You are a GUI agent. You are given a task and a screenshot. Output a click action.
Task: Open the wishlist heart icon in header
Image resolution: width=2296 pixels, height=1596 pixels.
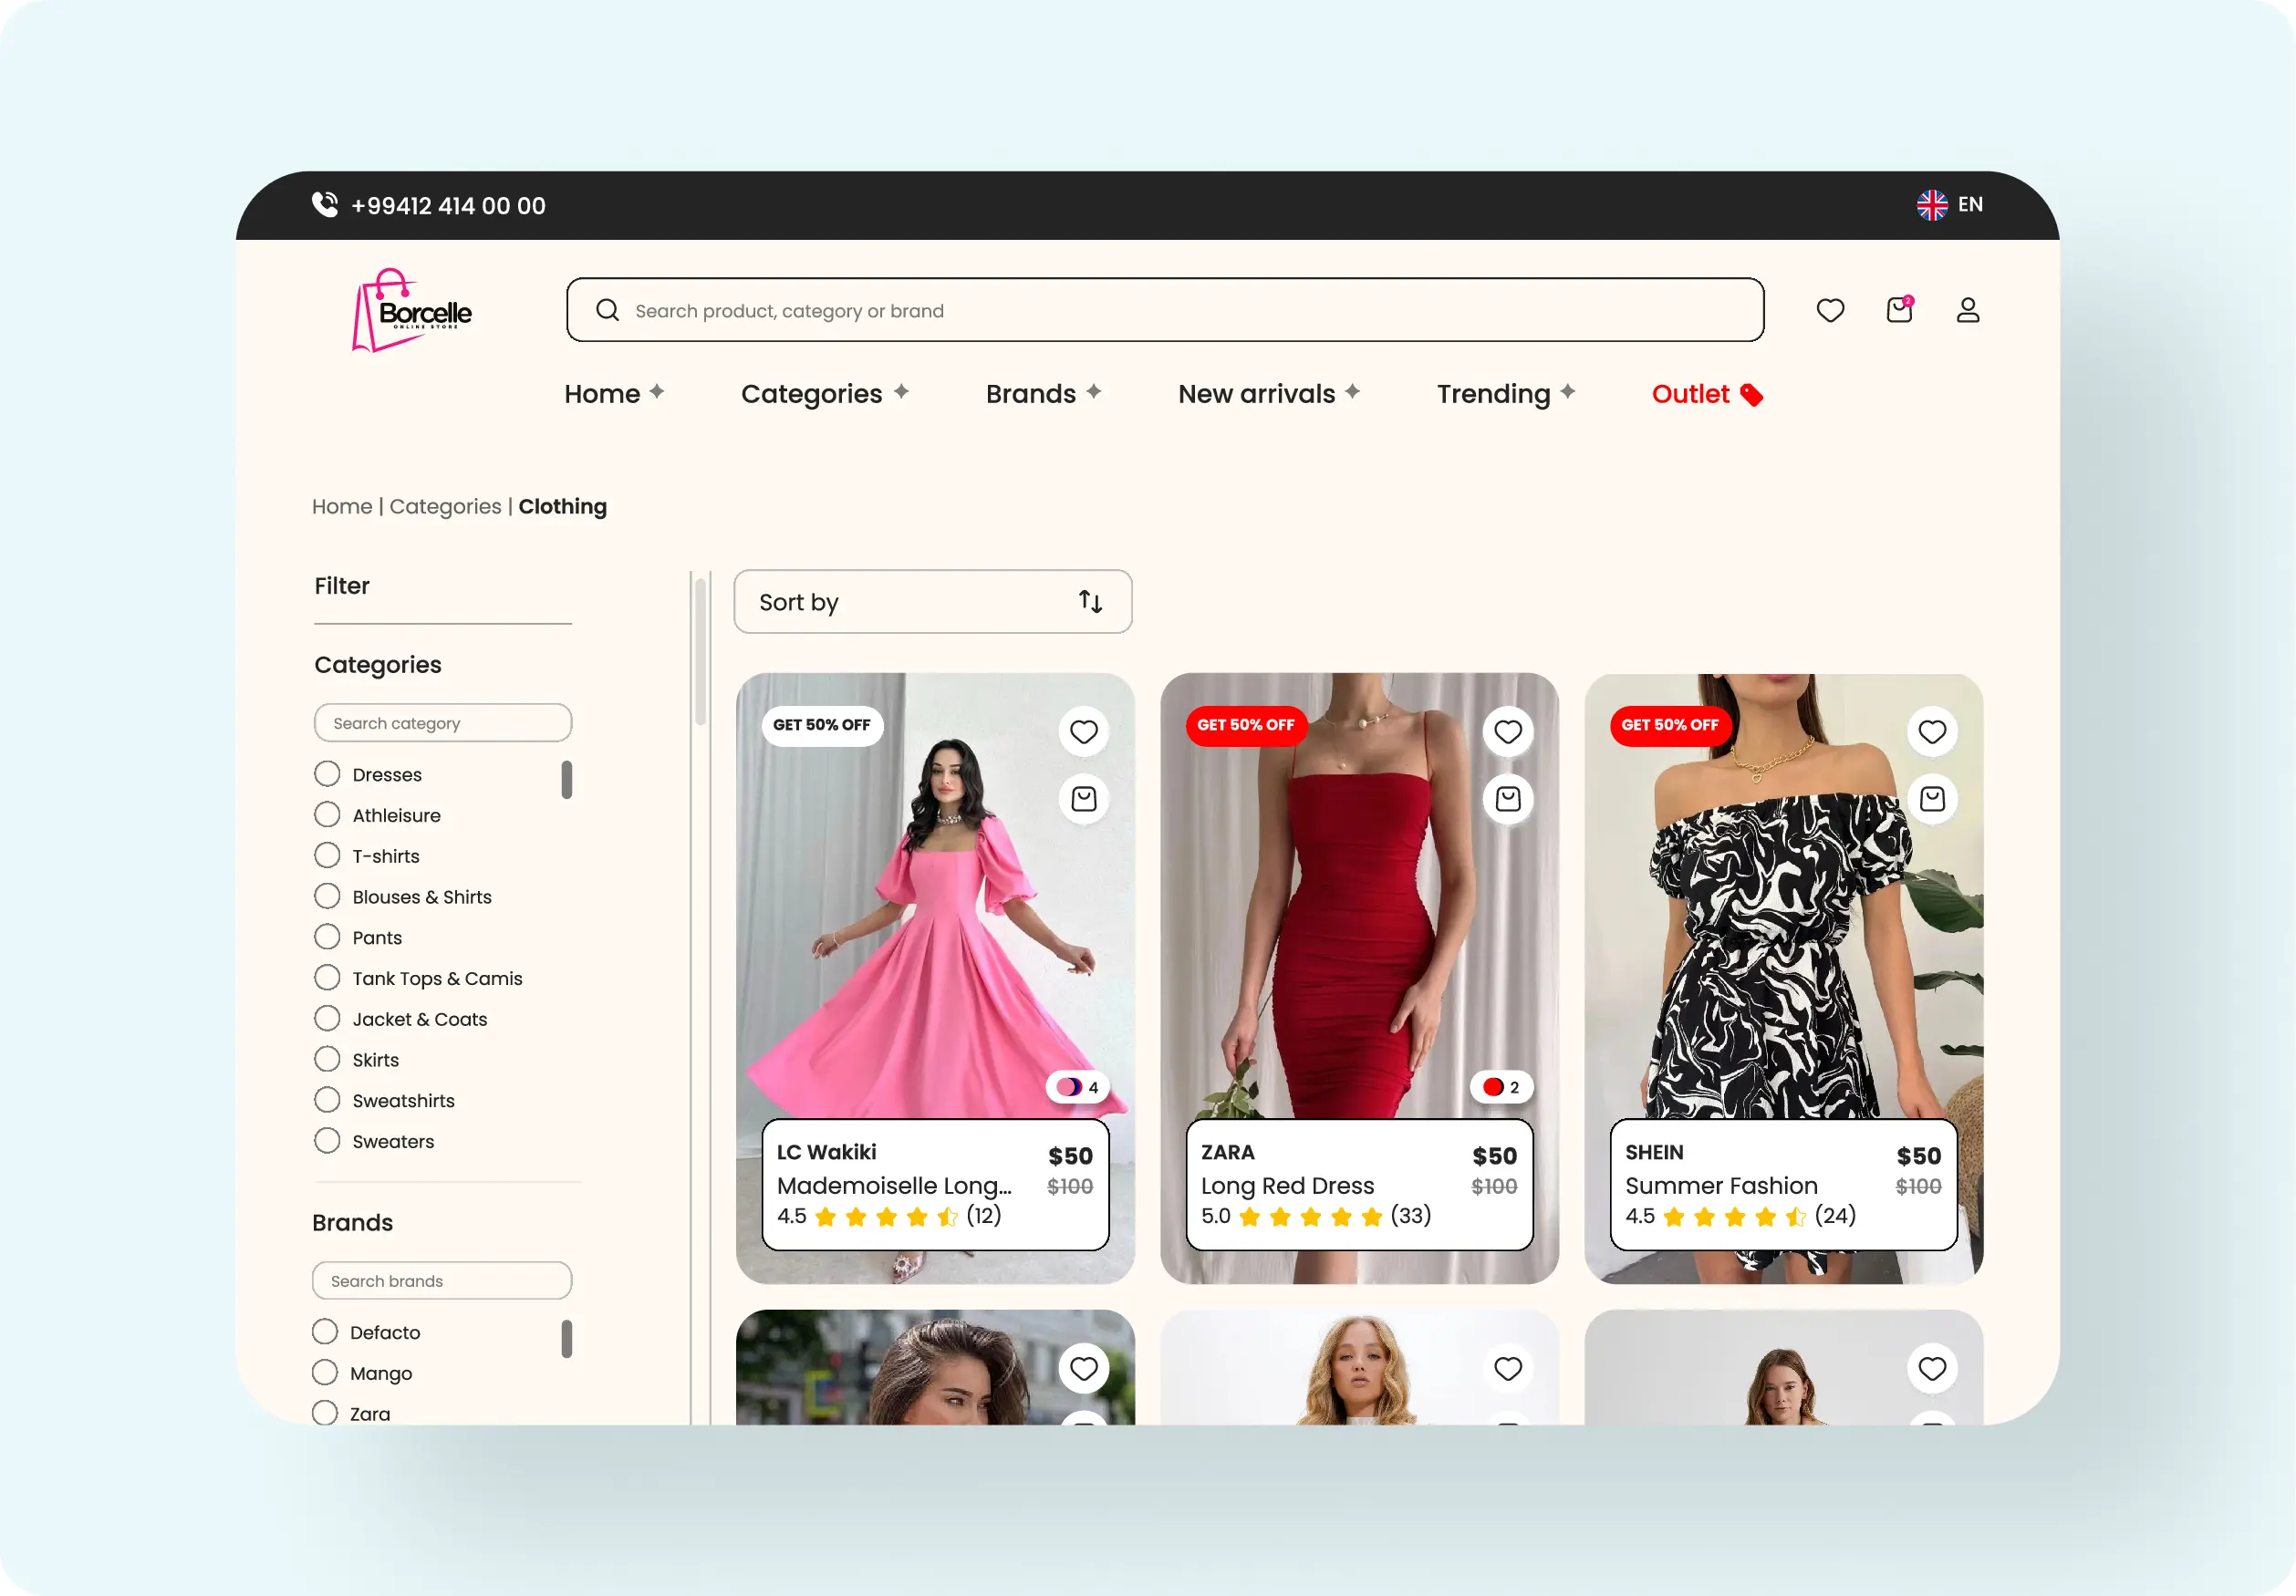pos(1830,311)
